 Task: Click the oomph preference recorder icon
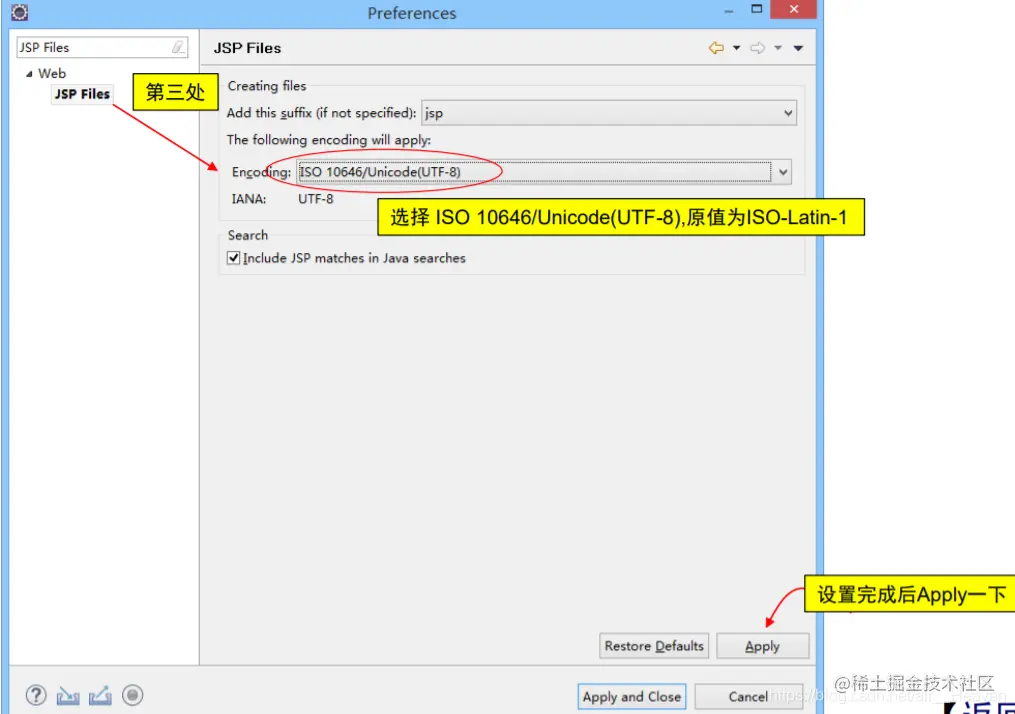point(133,696)
